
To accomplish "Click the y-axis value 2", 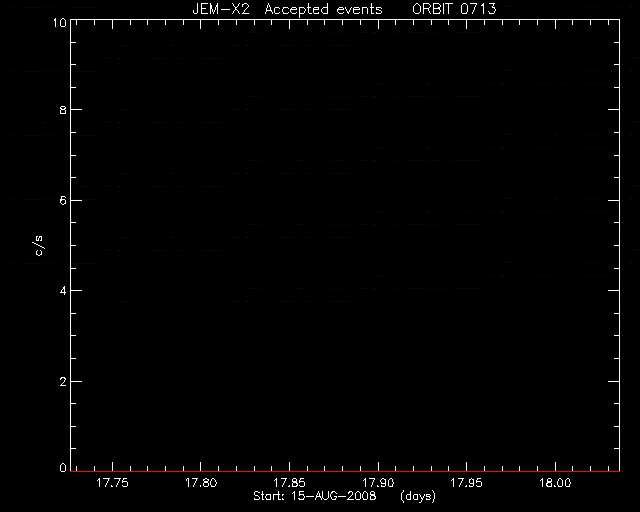I will (63, 382).
